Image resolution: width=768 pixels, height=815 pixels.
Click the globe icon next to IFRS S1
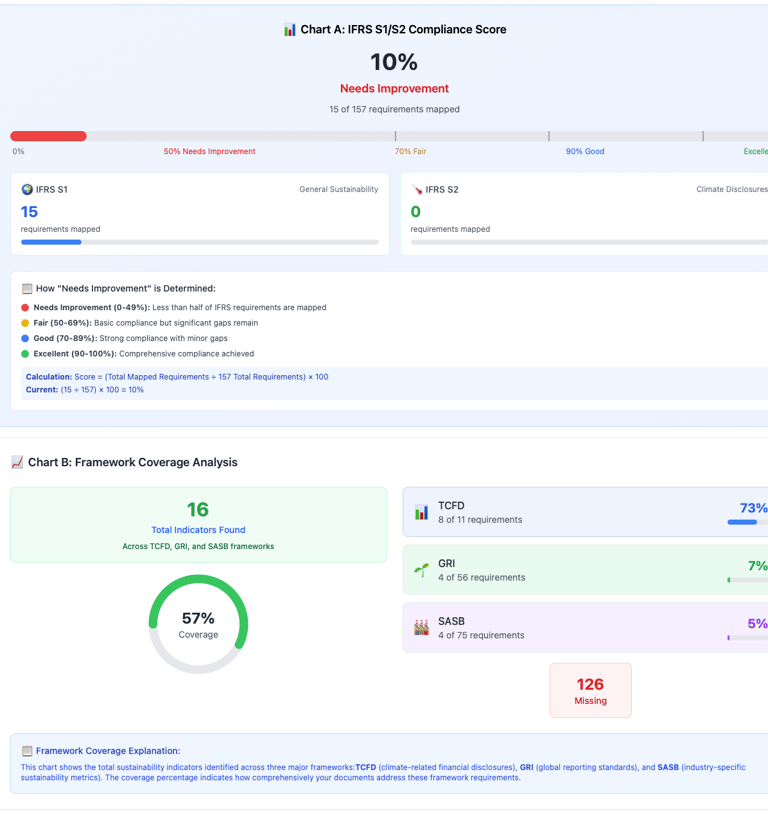[x=27, y=189]
